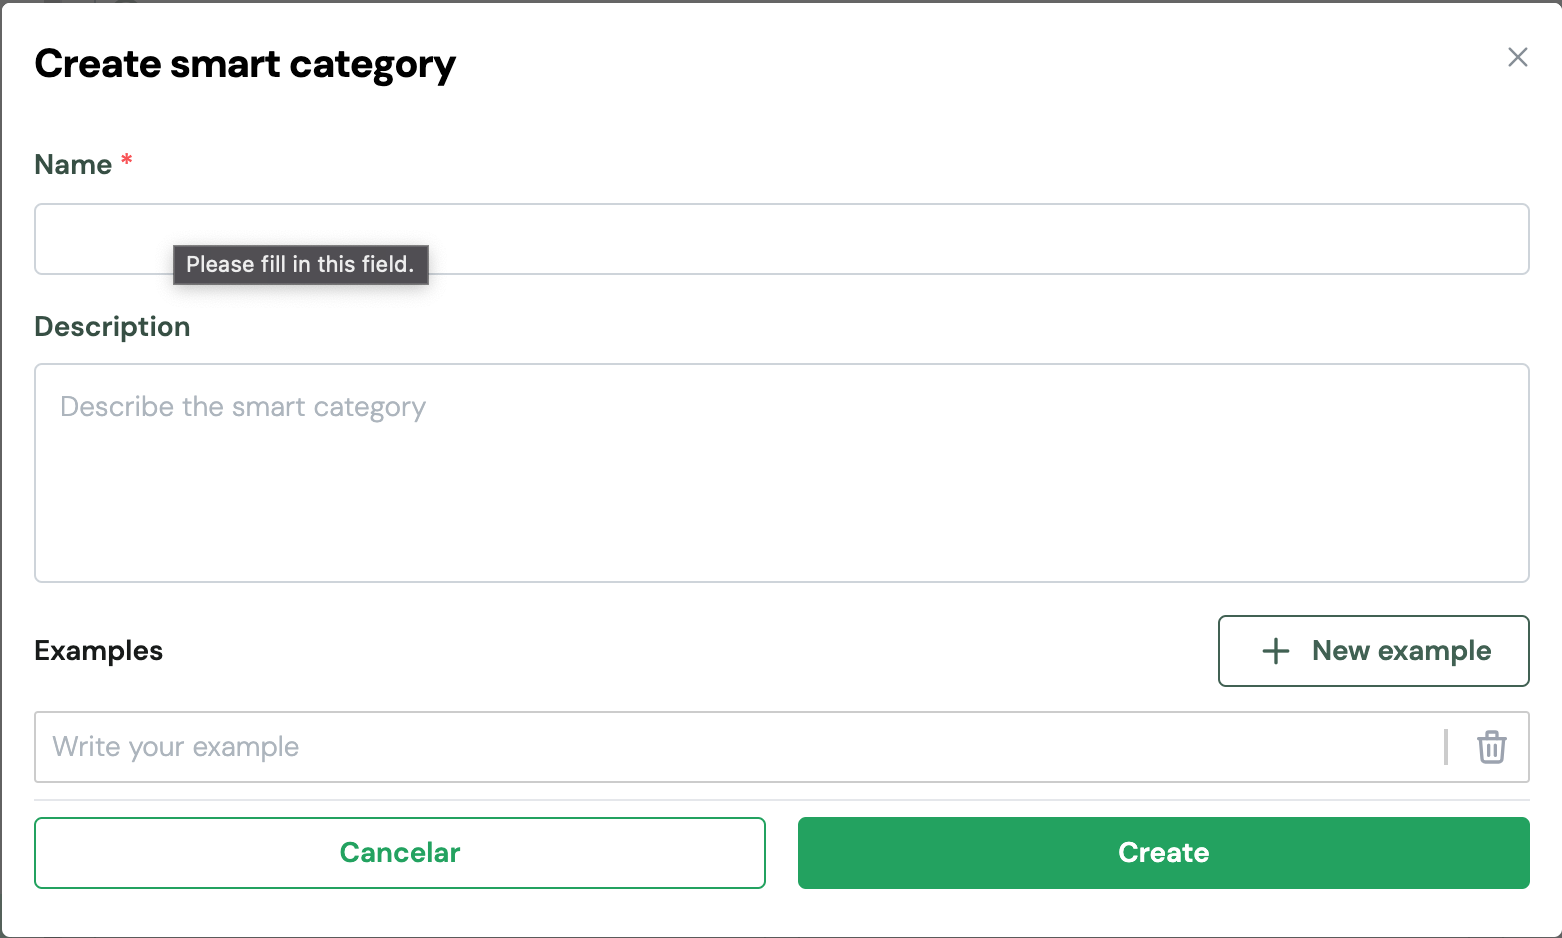The image size is (1562, 938).
Task: Click the red required asterisk by Name
Action: coord(127,161)
